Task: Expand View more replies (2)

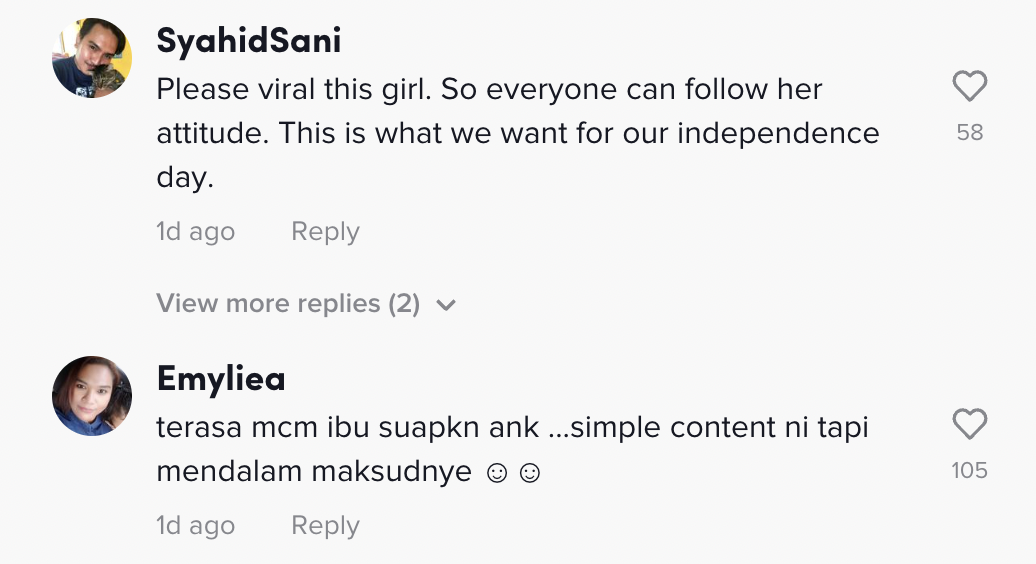Action: pos(288,304)
